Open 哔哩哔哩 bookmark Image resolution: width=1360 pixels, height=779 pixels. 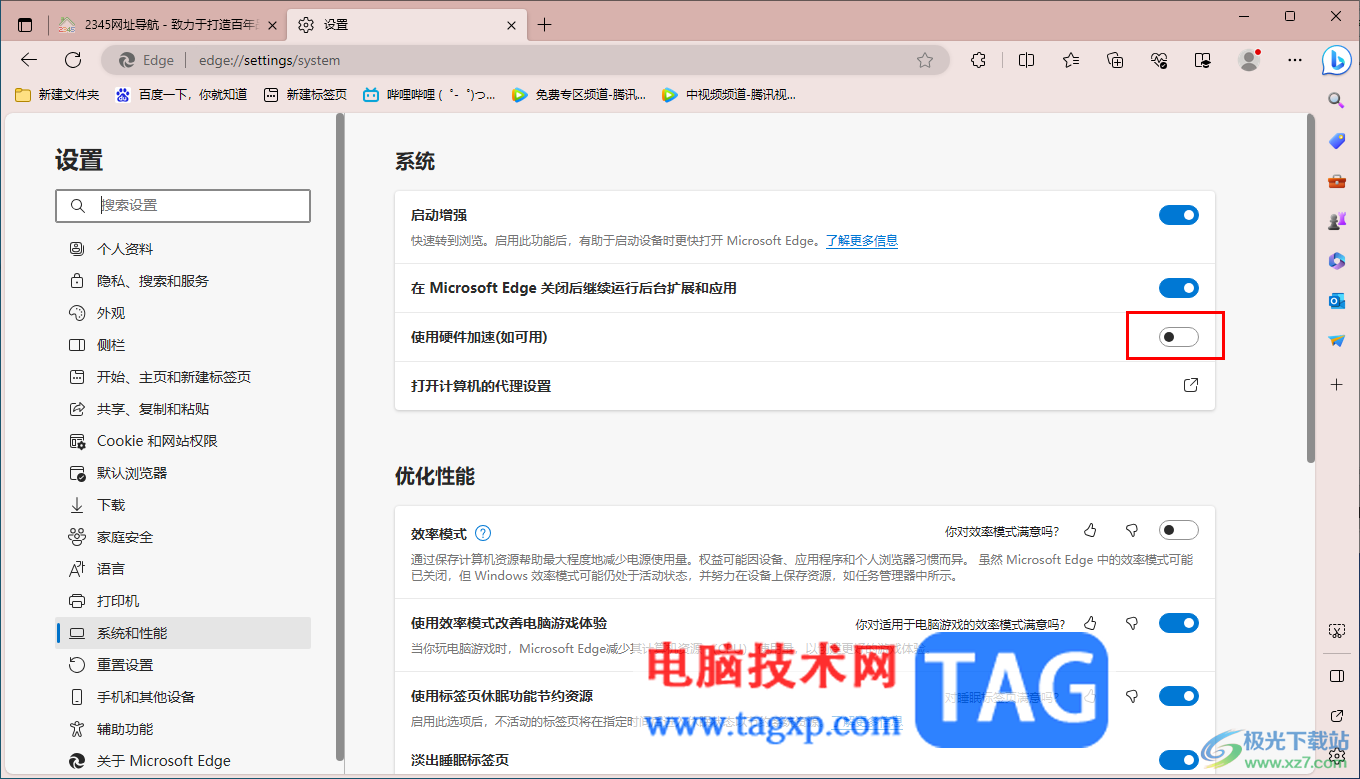coord(429,95)
